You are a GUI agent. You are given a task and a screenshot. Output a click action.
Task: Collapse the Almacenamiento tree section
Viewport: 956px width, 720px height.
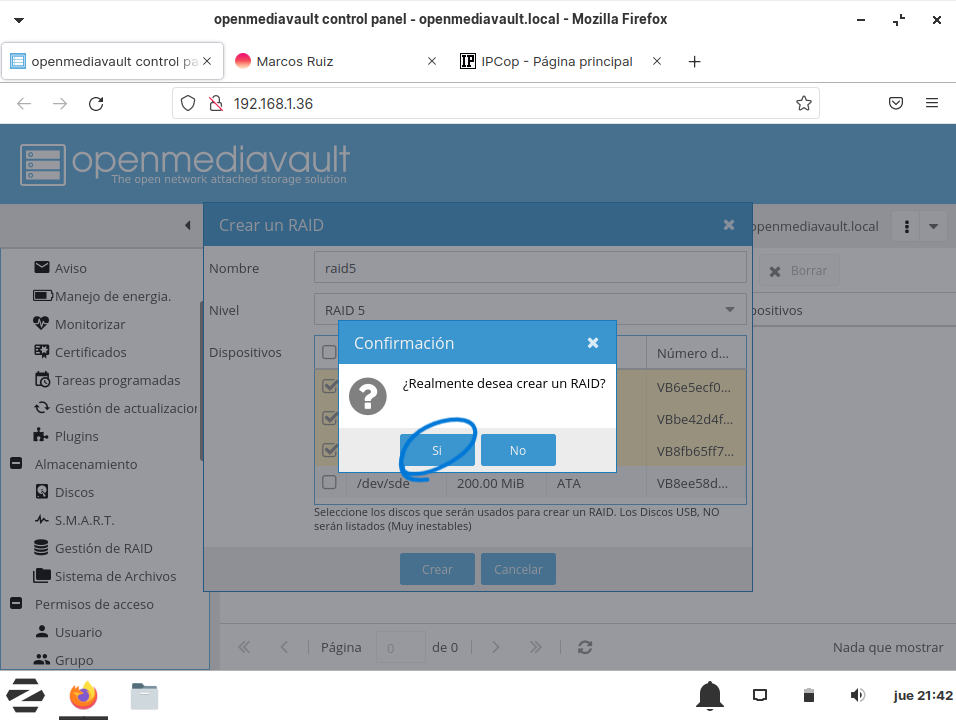[x=17, y=464]
